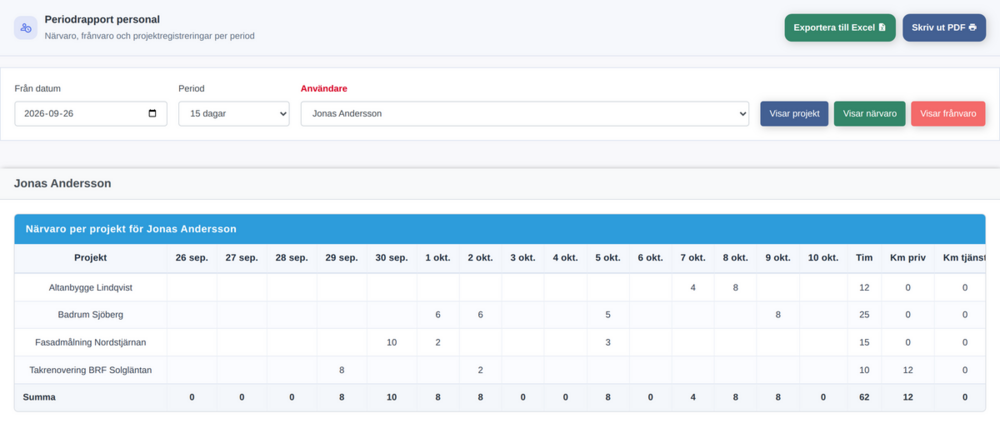Click Takrenovering 2 okt. value 2

[x=480, y=369]
